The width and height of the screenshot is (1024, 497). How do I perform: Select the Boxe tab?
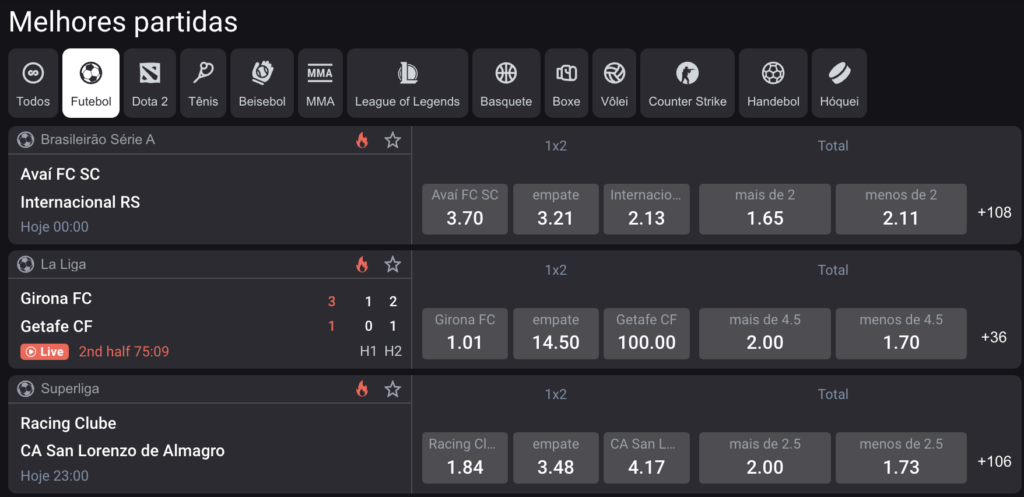point(566,83)
